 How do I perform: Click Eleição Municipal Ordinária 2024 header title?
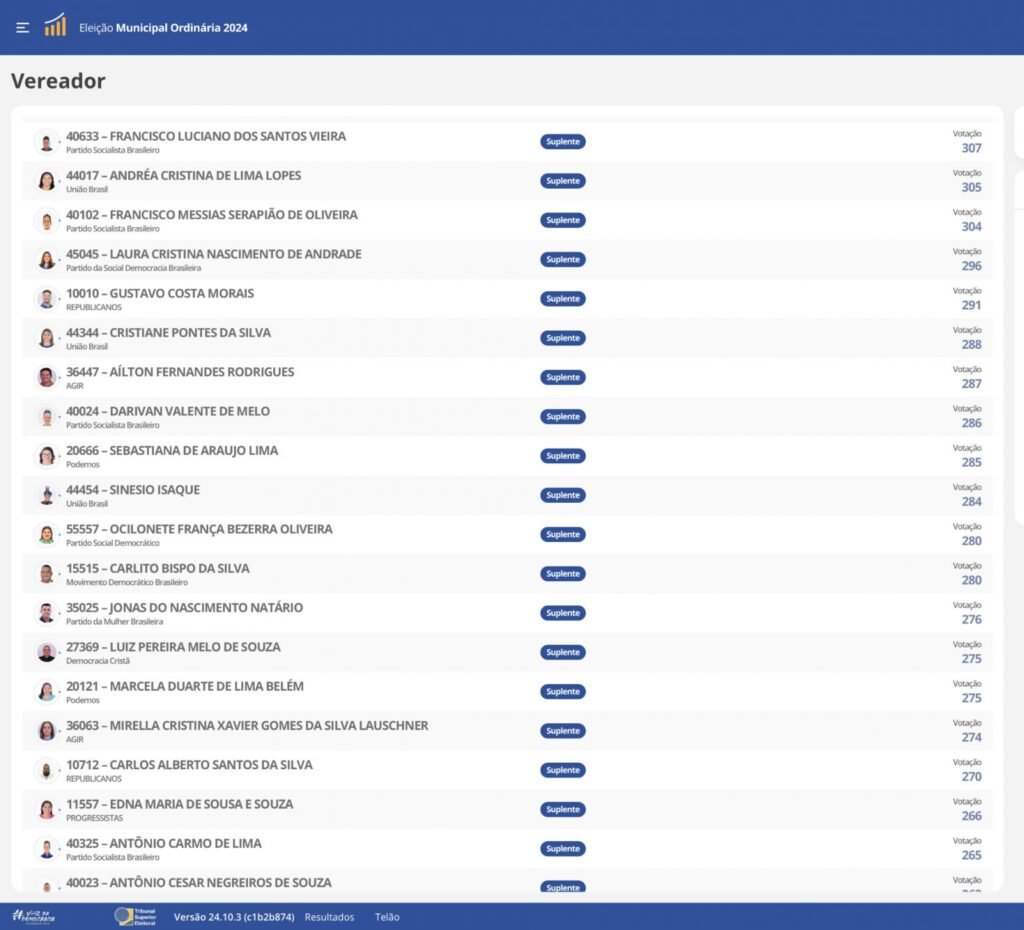[x=163, y=28]
